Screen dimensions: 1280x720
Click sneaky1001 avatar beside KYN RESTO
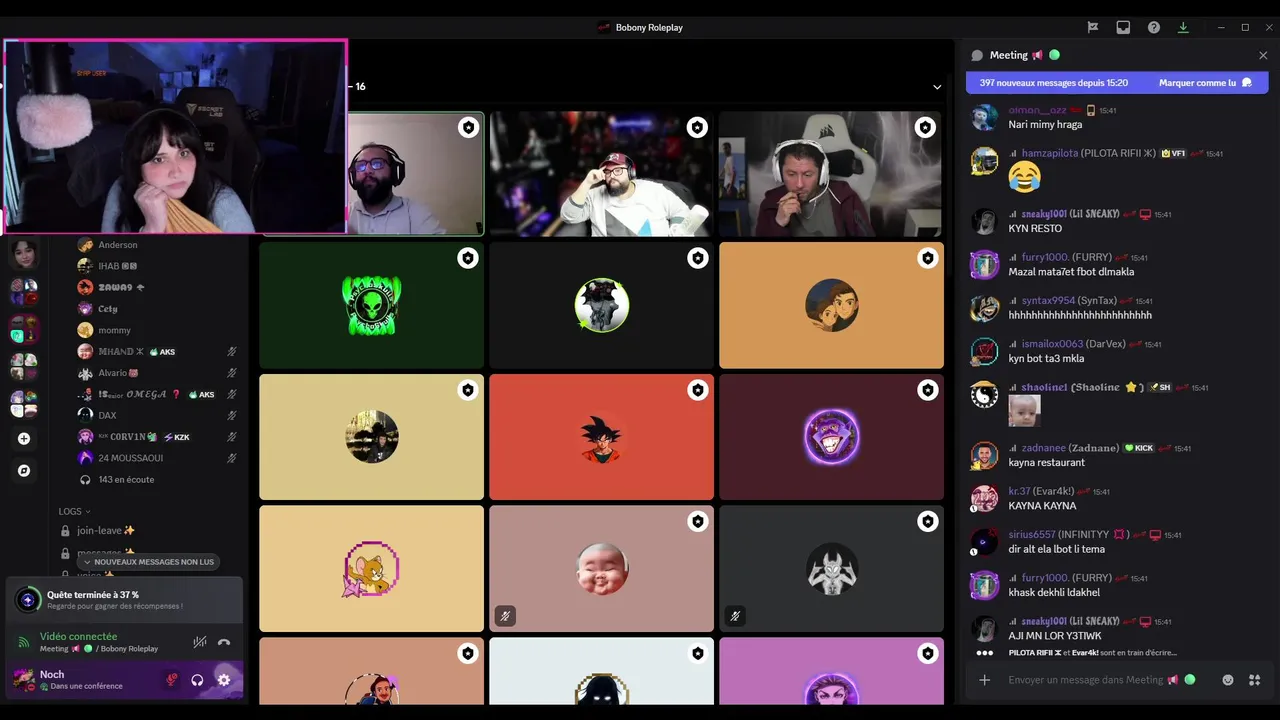(984, 221)
